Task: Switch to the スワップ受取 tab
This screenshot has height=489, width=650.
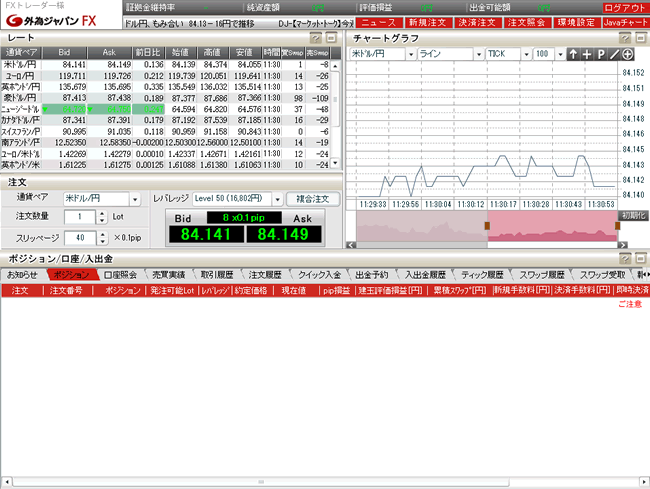Action: click(602, 274)
